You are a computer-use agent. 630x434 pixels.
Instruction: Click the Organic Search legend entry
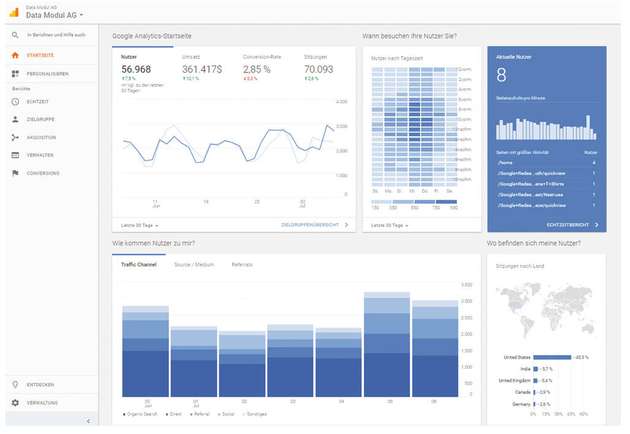tap(140, 414)
